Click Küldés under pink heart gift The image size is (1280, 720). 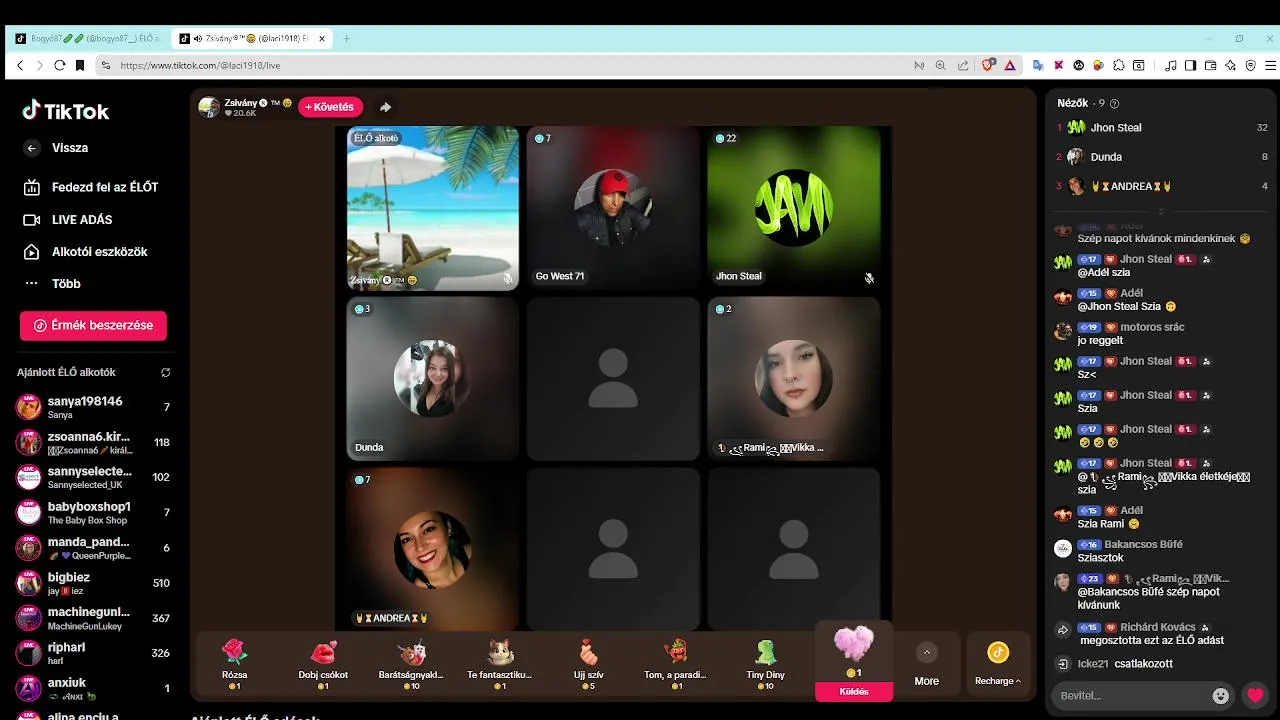854,692
